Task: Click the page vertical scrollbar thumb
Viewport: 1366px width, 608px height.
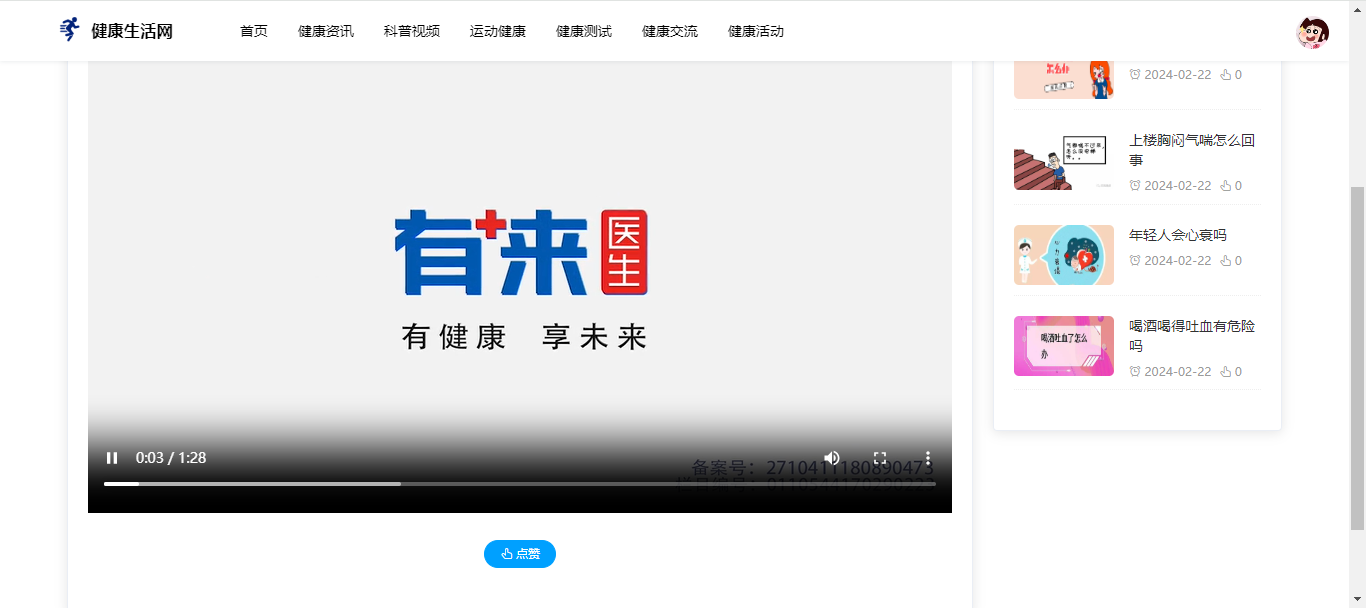Action: point(1357,357)
